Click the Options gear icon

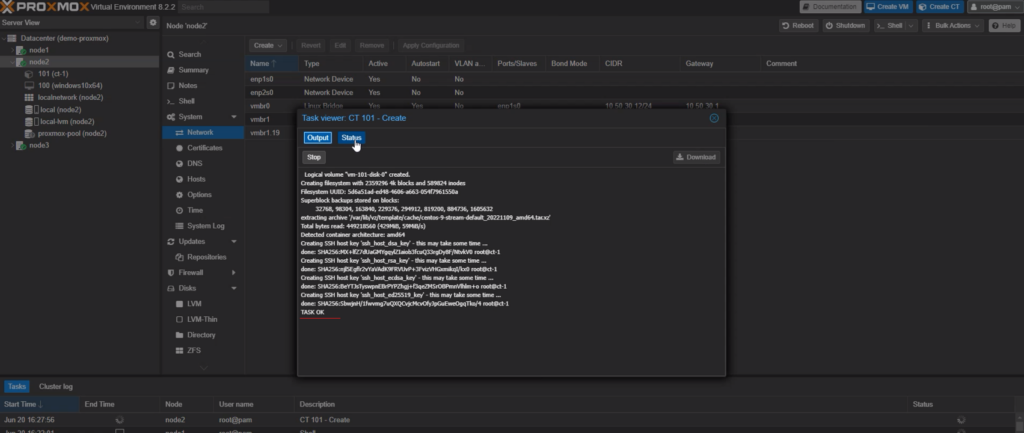click(x=180, y=195)
